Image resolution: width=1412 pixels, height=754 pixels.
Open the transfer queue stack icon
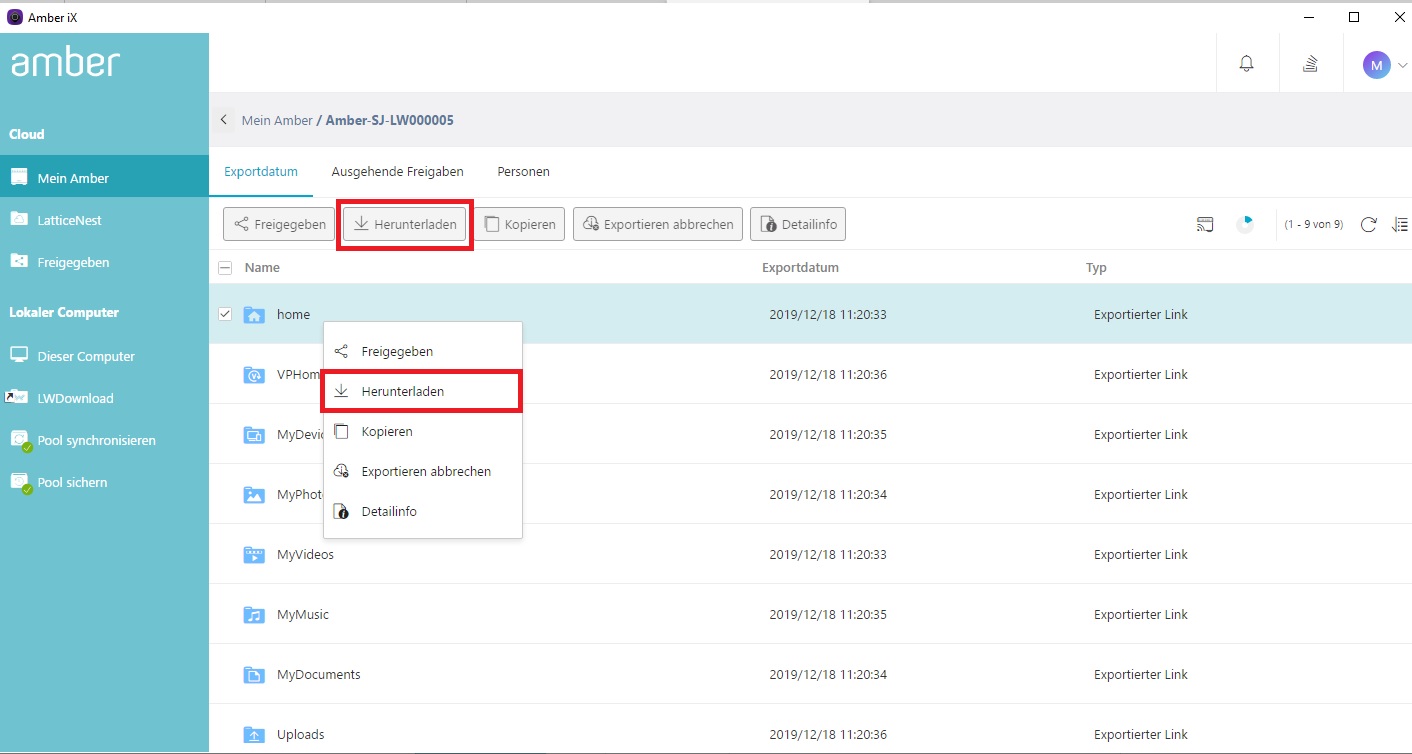point(1310,64)
